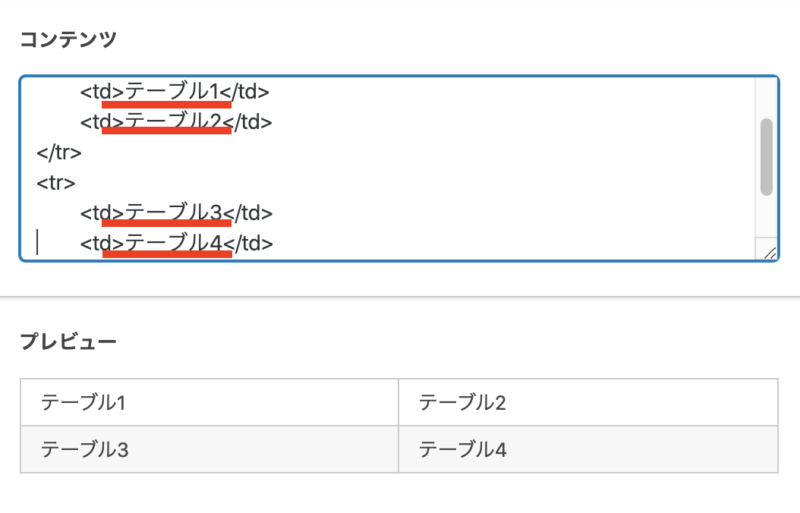This screenshot has width=800, height=513.
Task: Click the プレビュー heading label
Action: pos(68,341)
